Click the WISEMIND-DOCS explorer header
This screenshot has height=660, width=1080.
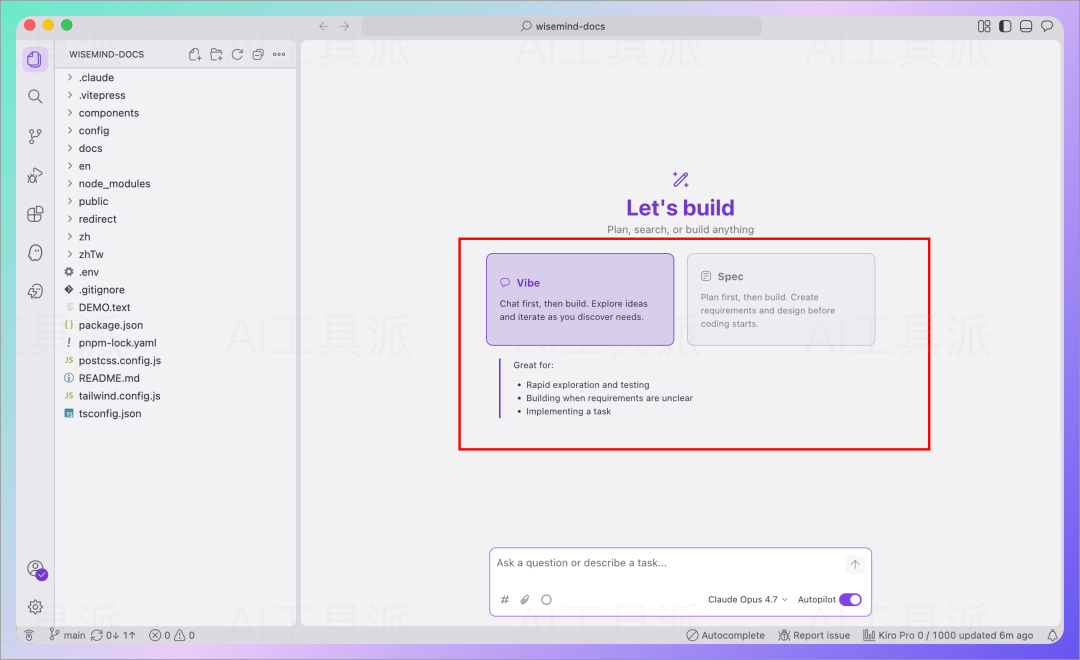(107, 54)
